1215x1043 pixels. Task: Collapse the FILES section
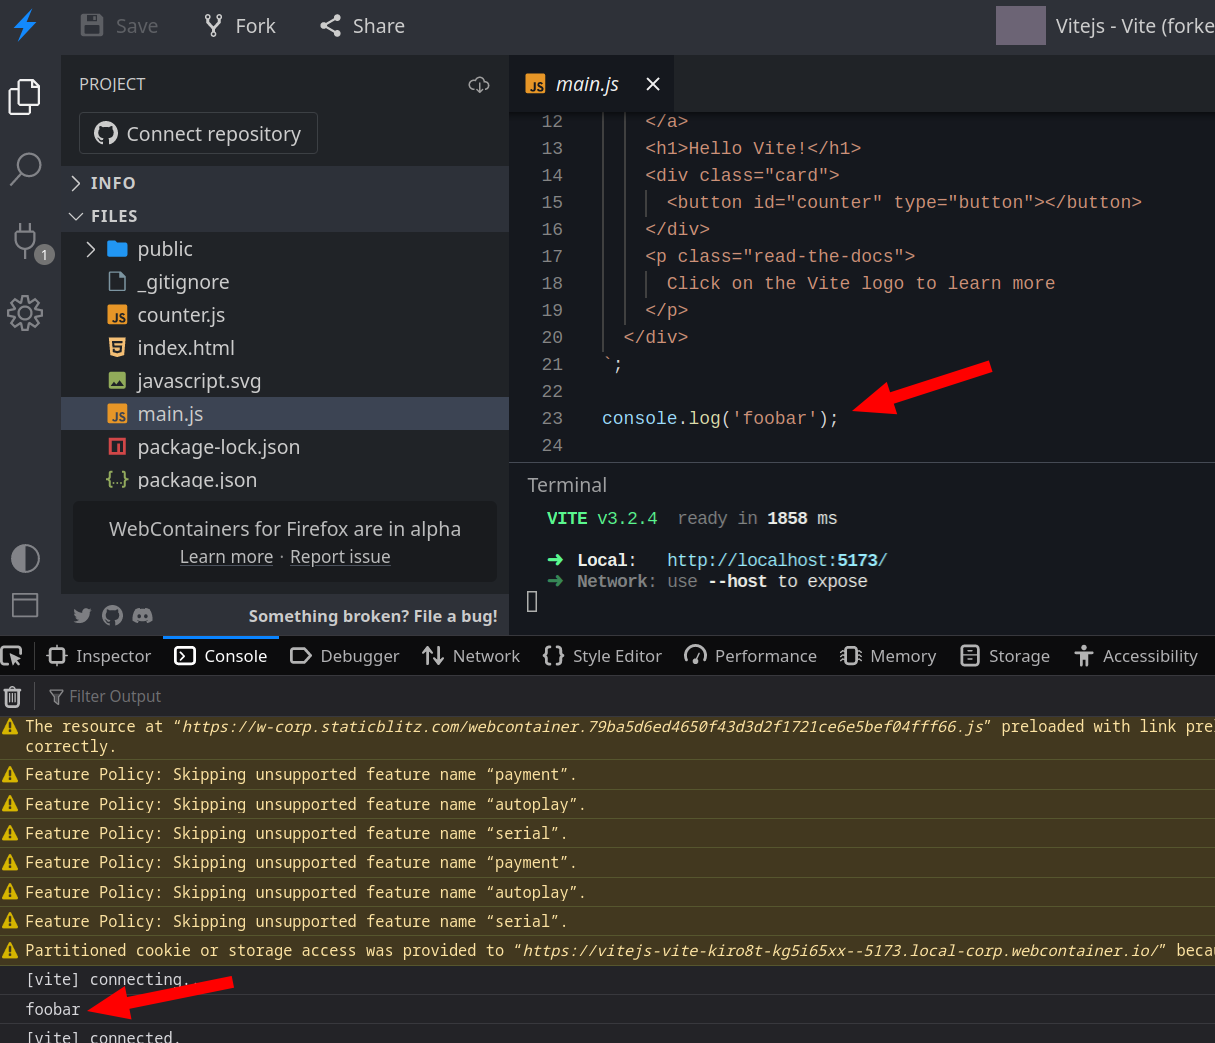(x=285, y=216)
